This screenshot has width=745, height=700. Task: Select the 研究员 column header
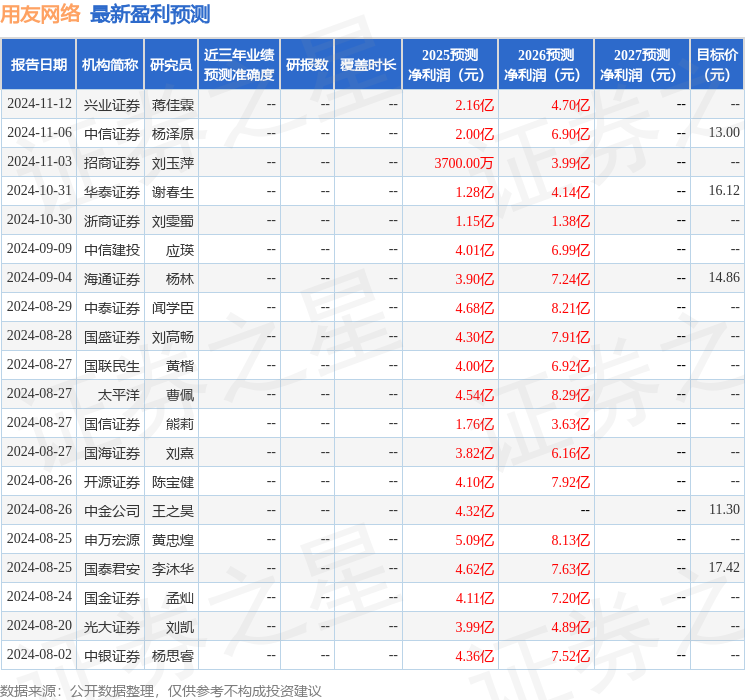[171, 65]
